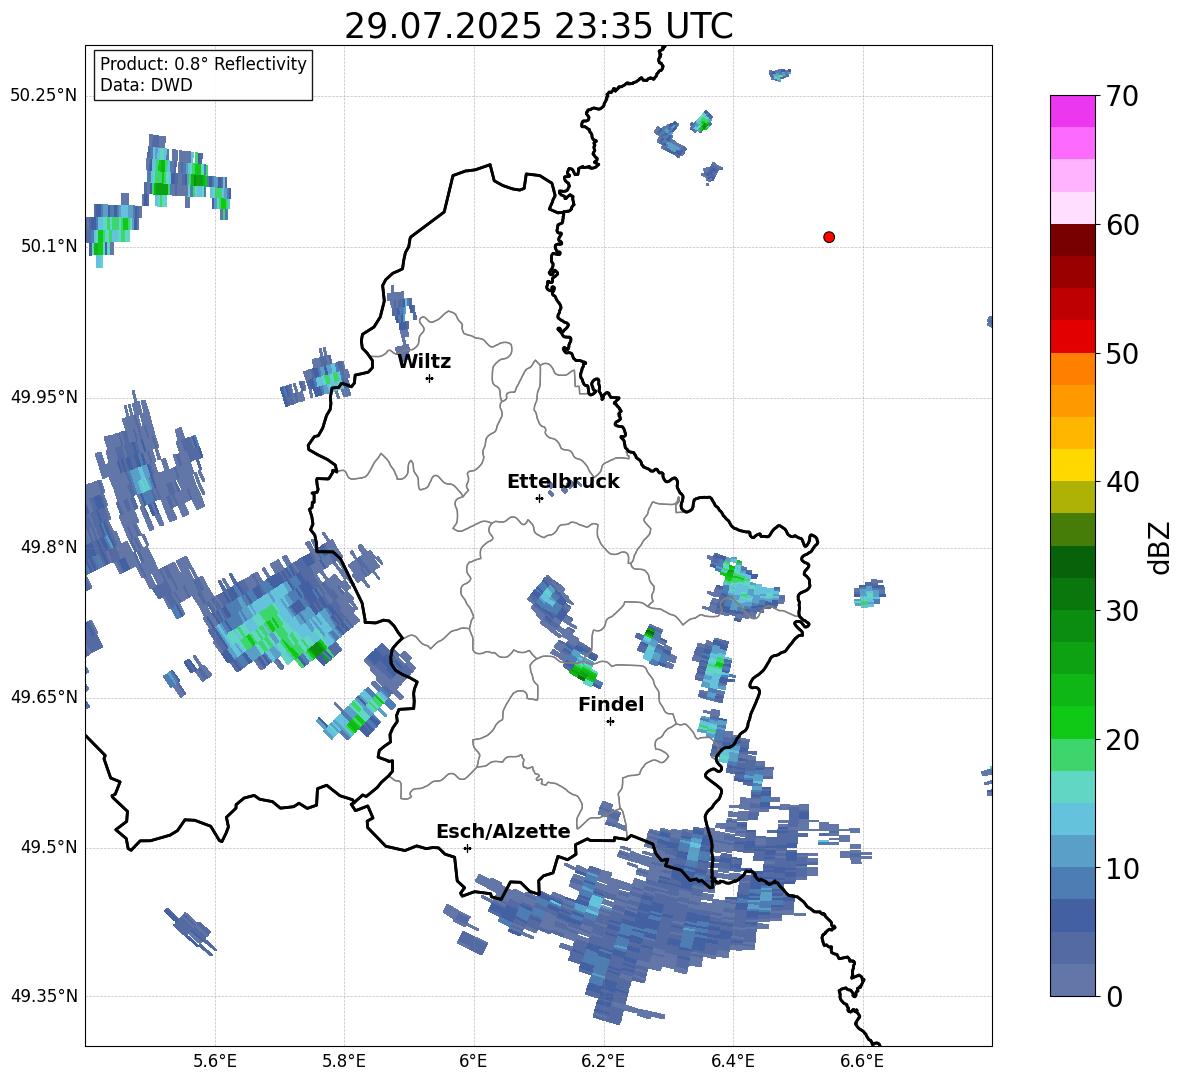The height and width of the screenshot is (1081, 1184).
Task: Click the Wiltz station label
Action: pyautogui.click(x=424, y=362)
